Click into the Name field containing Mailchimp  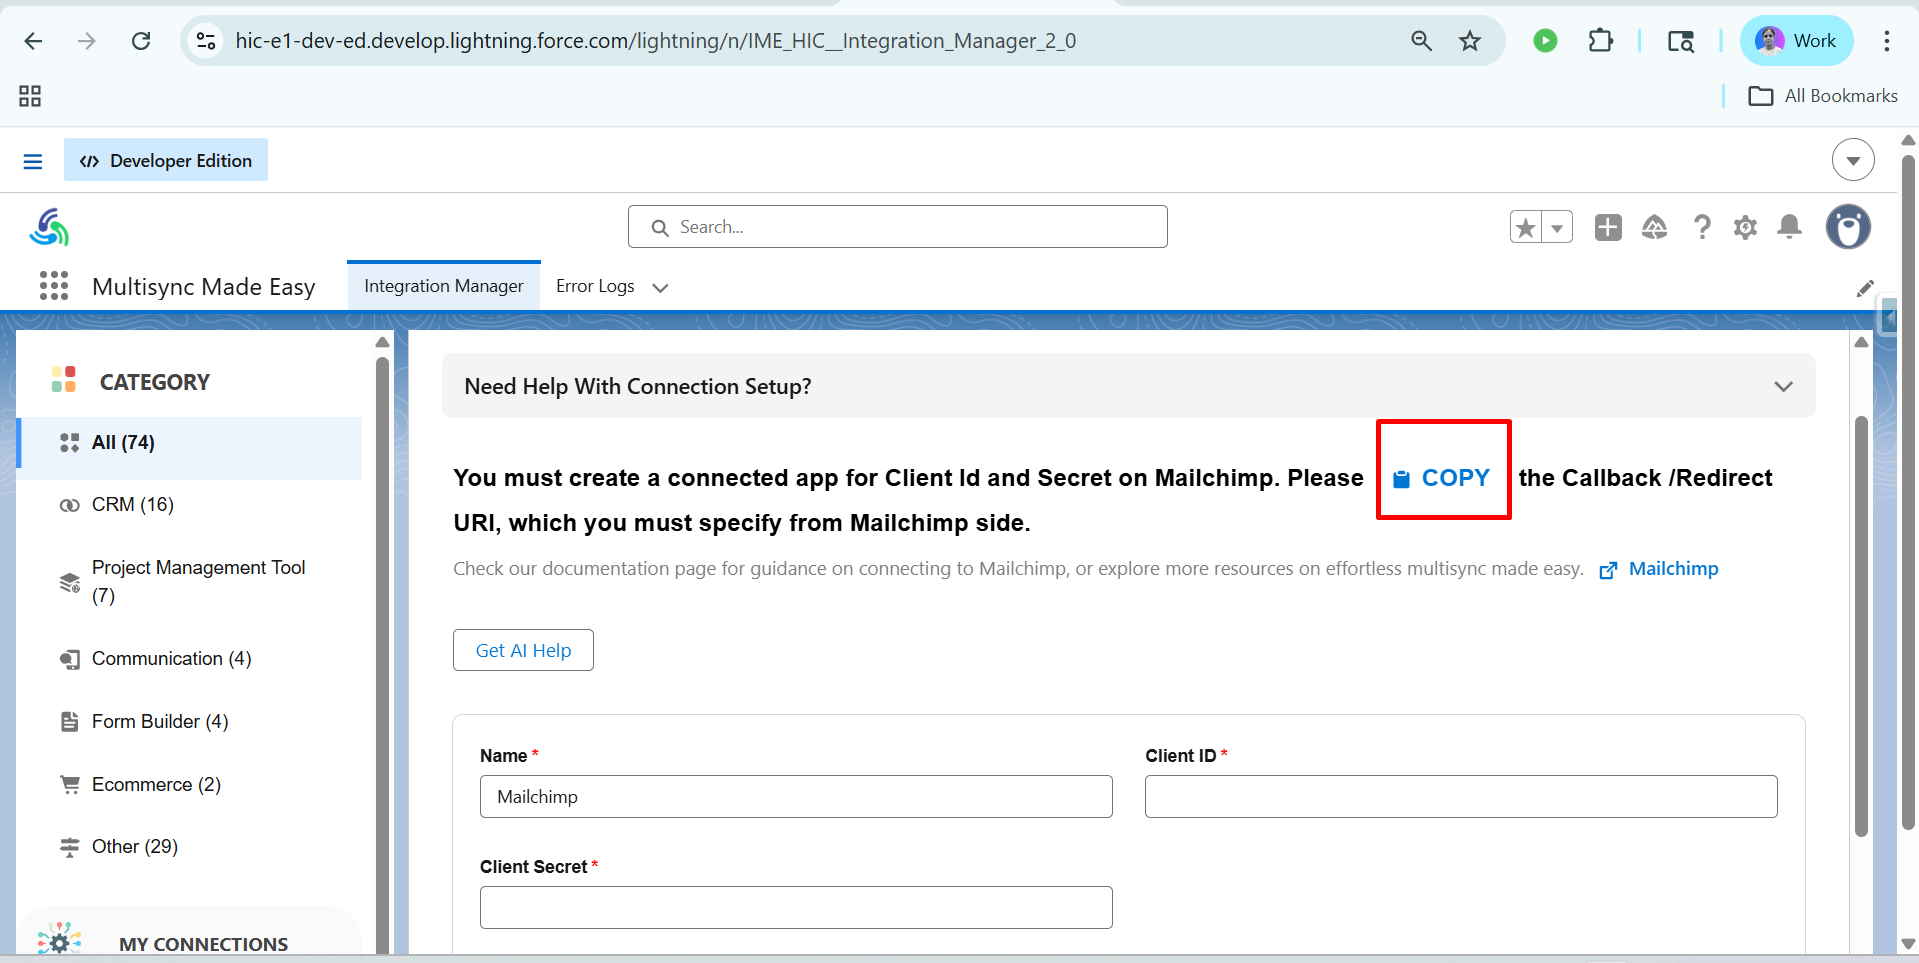click(x=796, y=797)
